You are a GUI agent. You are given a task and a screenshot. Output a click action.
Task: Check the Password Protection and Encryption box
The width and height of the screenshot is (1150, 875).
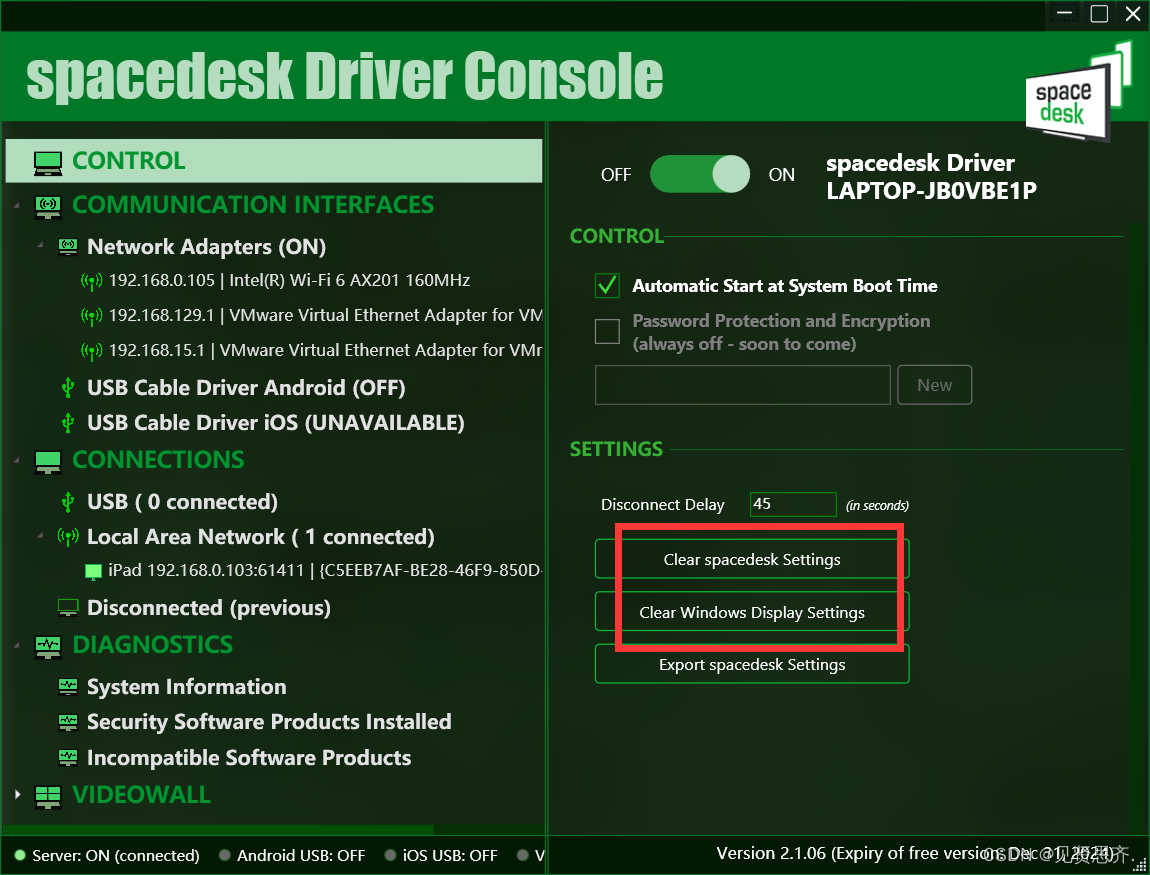(607, 332)
